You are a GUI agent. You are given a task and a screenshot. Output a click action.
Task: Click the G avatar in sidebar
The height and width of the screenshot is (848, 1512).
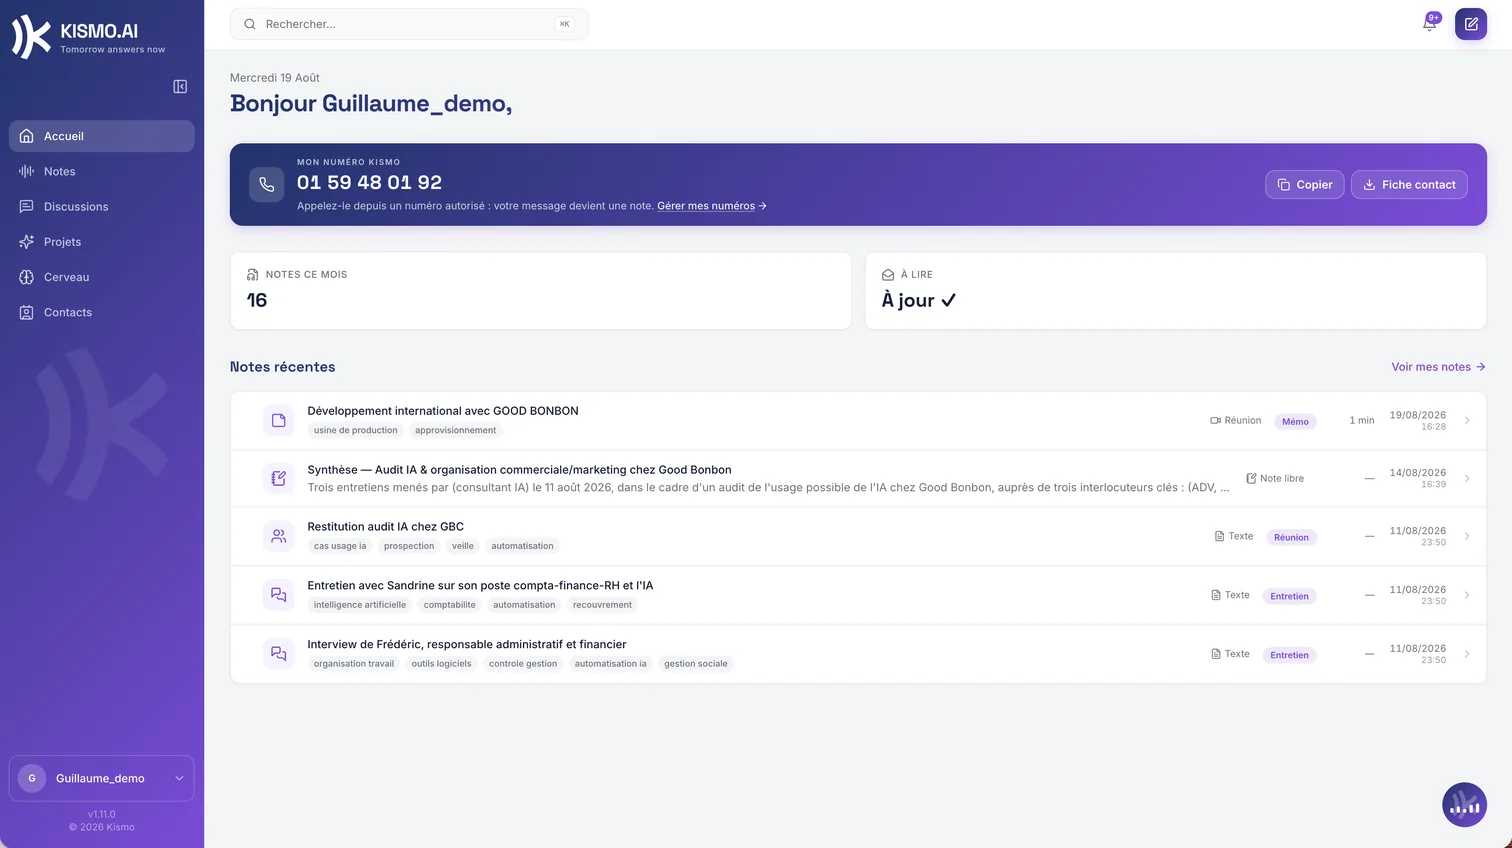tap(32, 779)
